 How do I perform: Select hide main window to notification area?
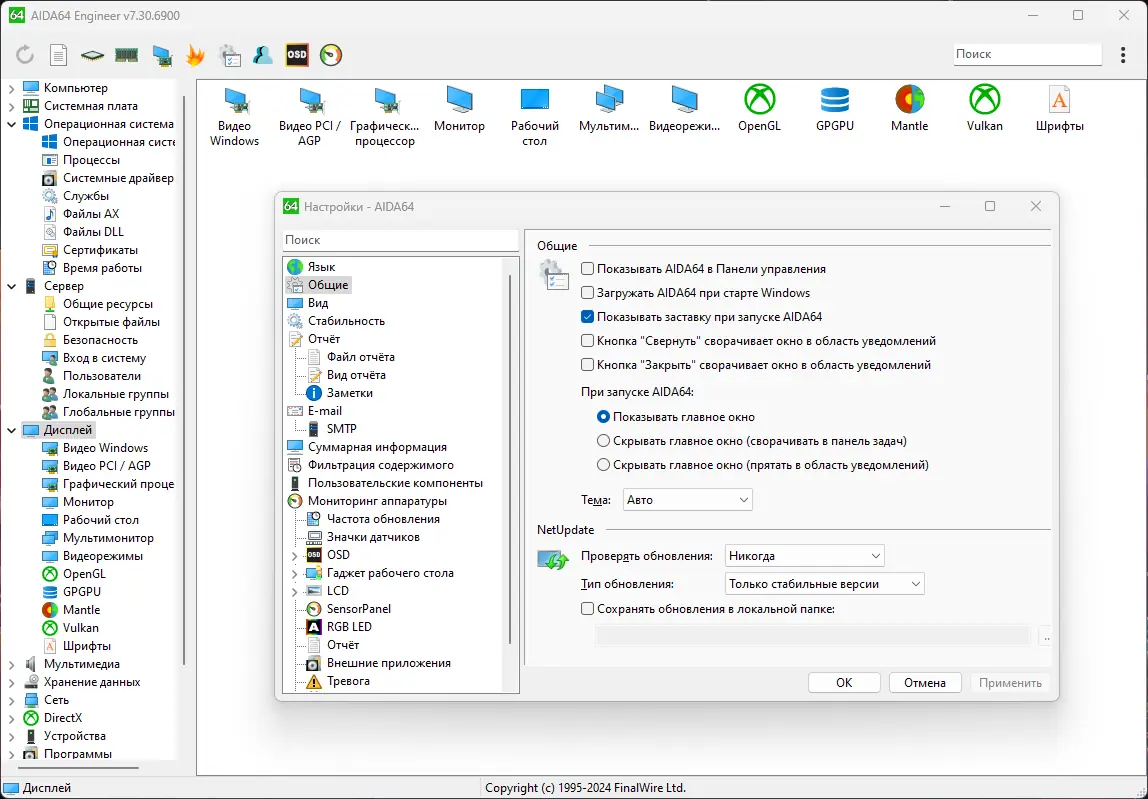[603, 465]
